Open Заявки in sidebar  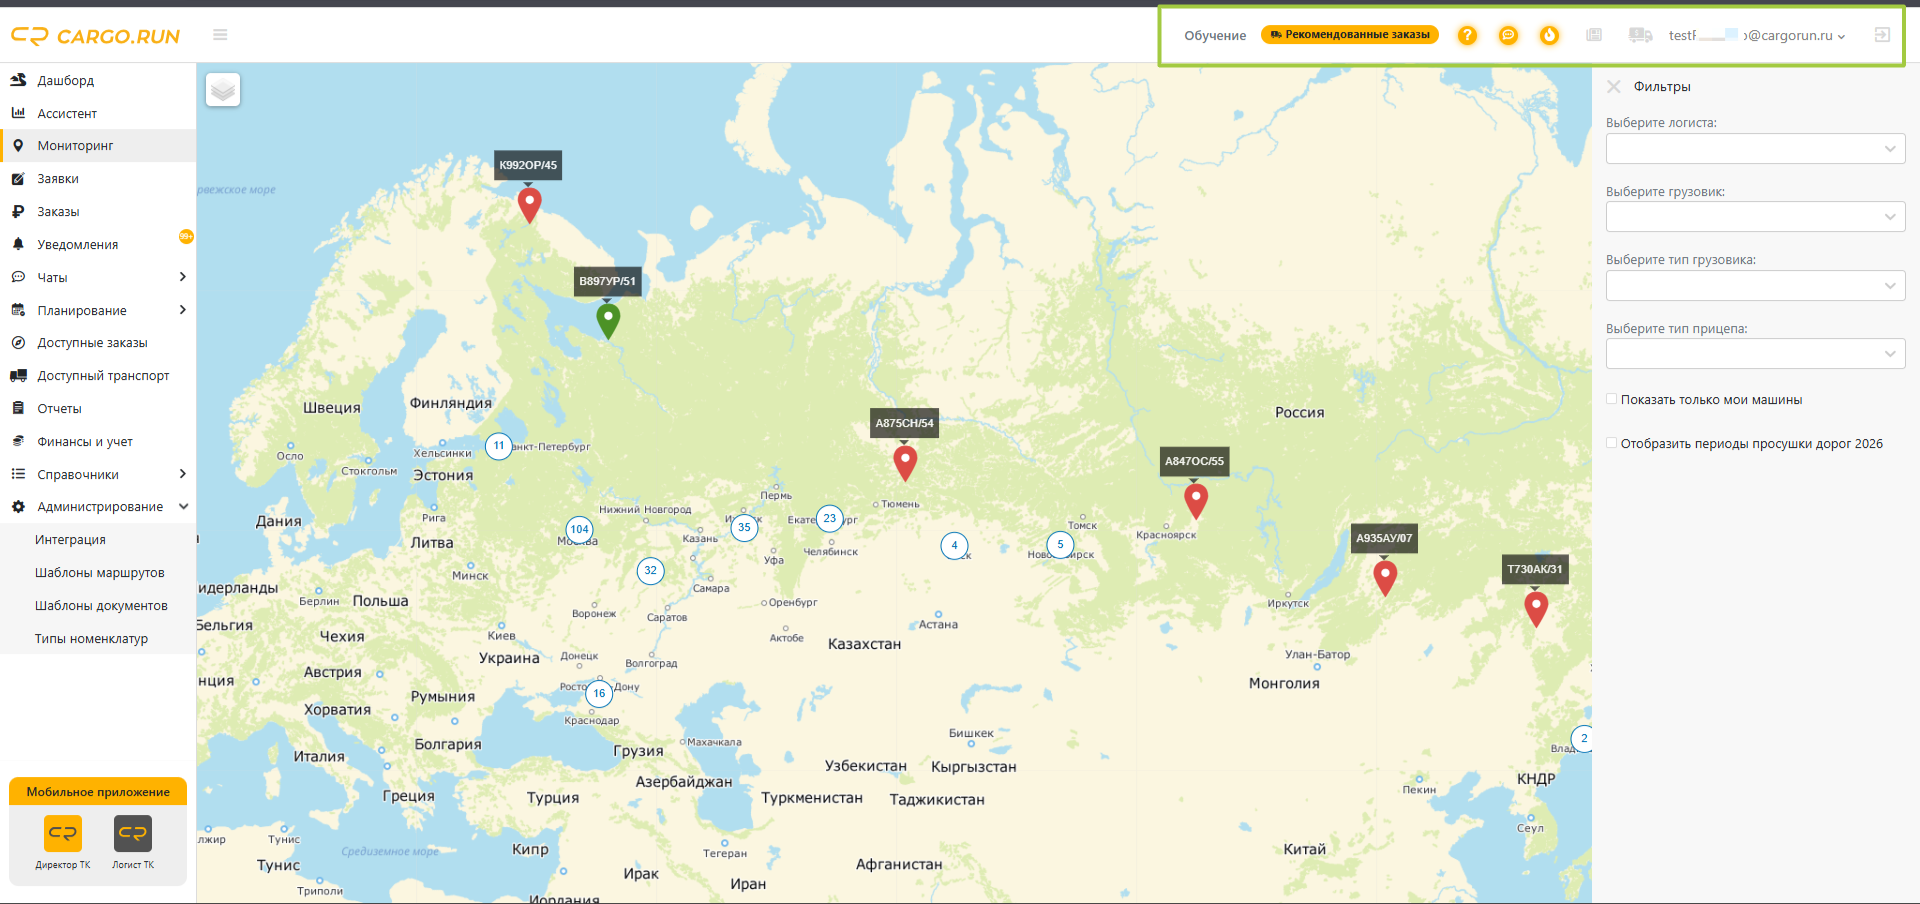click(x=98, y=179)
